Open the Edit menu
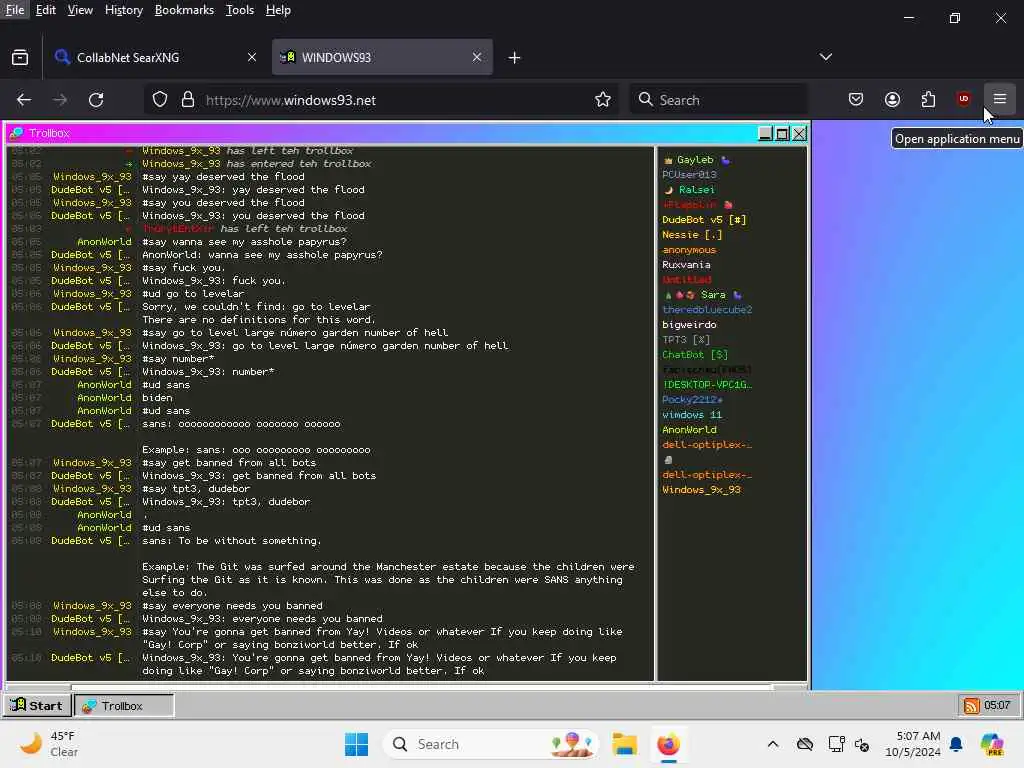 click(x=45, y=10)
